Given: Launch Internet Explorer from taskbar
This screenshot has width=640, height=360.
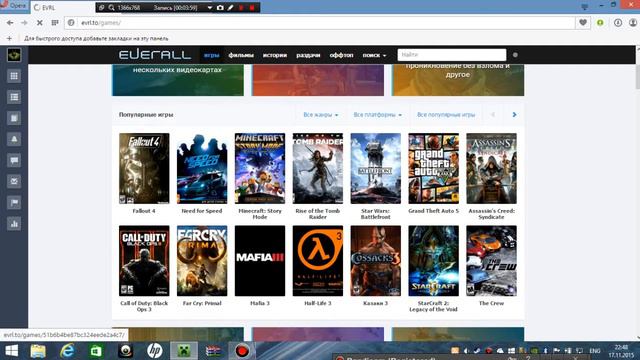Looking at the screenshot, I should click(67, 351).
